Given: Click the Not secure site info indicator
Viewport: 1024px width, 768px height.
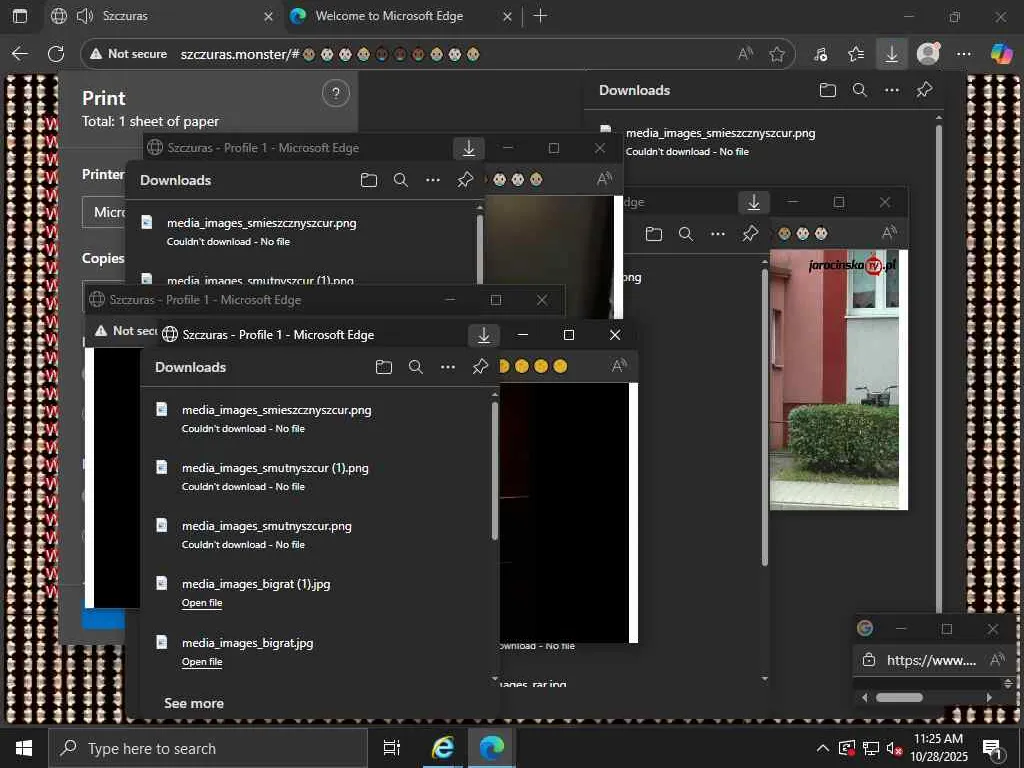Looking at the screenshot, I should [x=126, y=54].
